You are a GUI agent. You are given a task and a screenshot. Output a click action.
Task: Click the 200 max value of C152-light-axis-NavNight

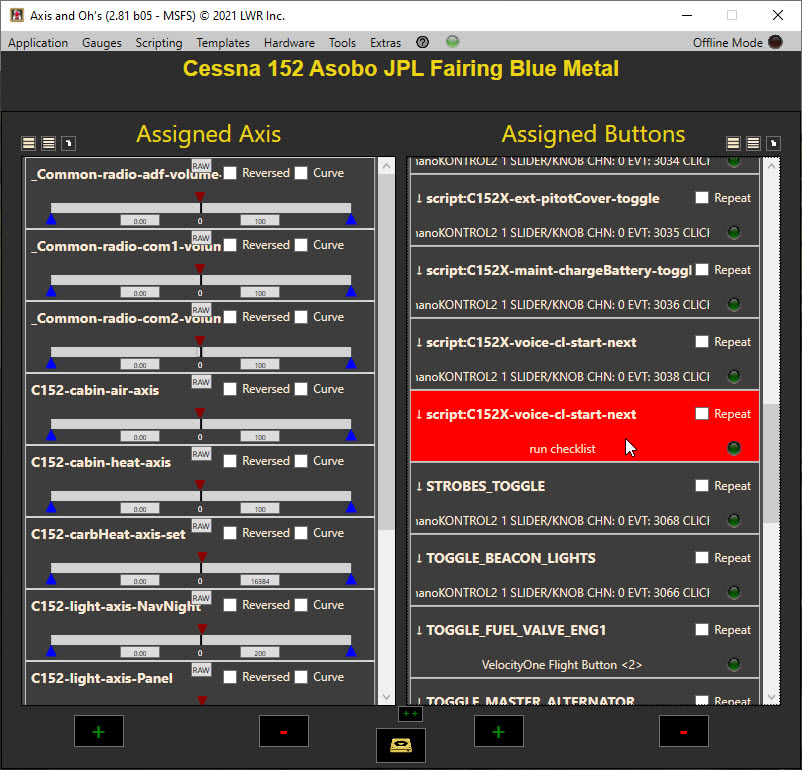pyautogui.click(x=260, y=653)
